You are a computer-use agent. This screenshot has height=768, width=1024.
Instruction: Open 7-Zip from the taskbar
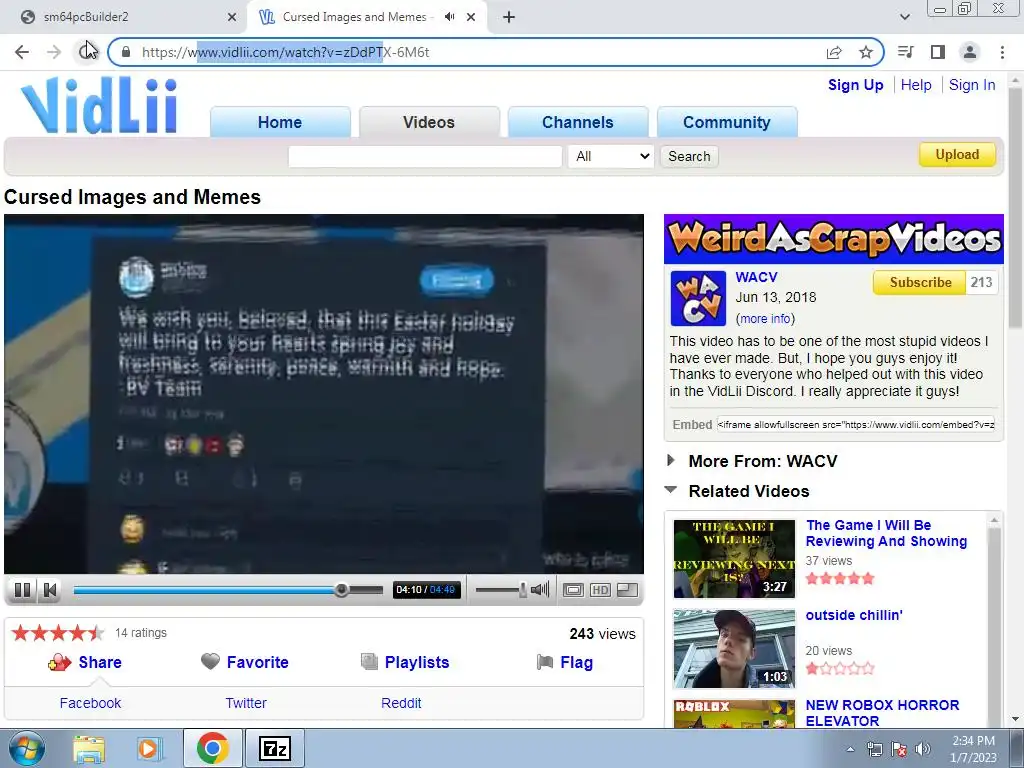pos(274,748)
